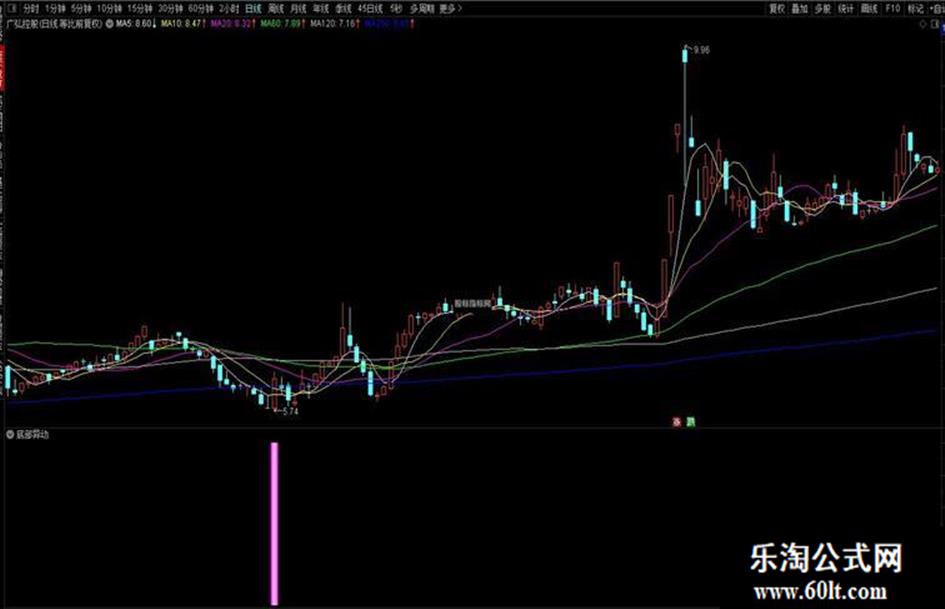Viewport: 945px width, 609px height.
Task: Select the 10分钟 period tab
Action: point(109,8)
